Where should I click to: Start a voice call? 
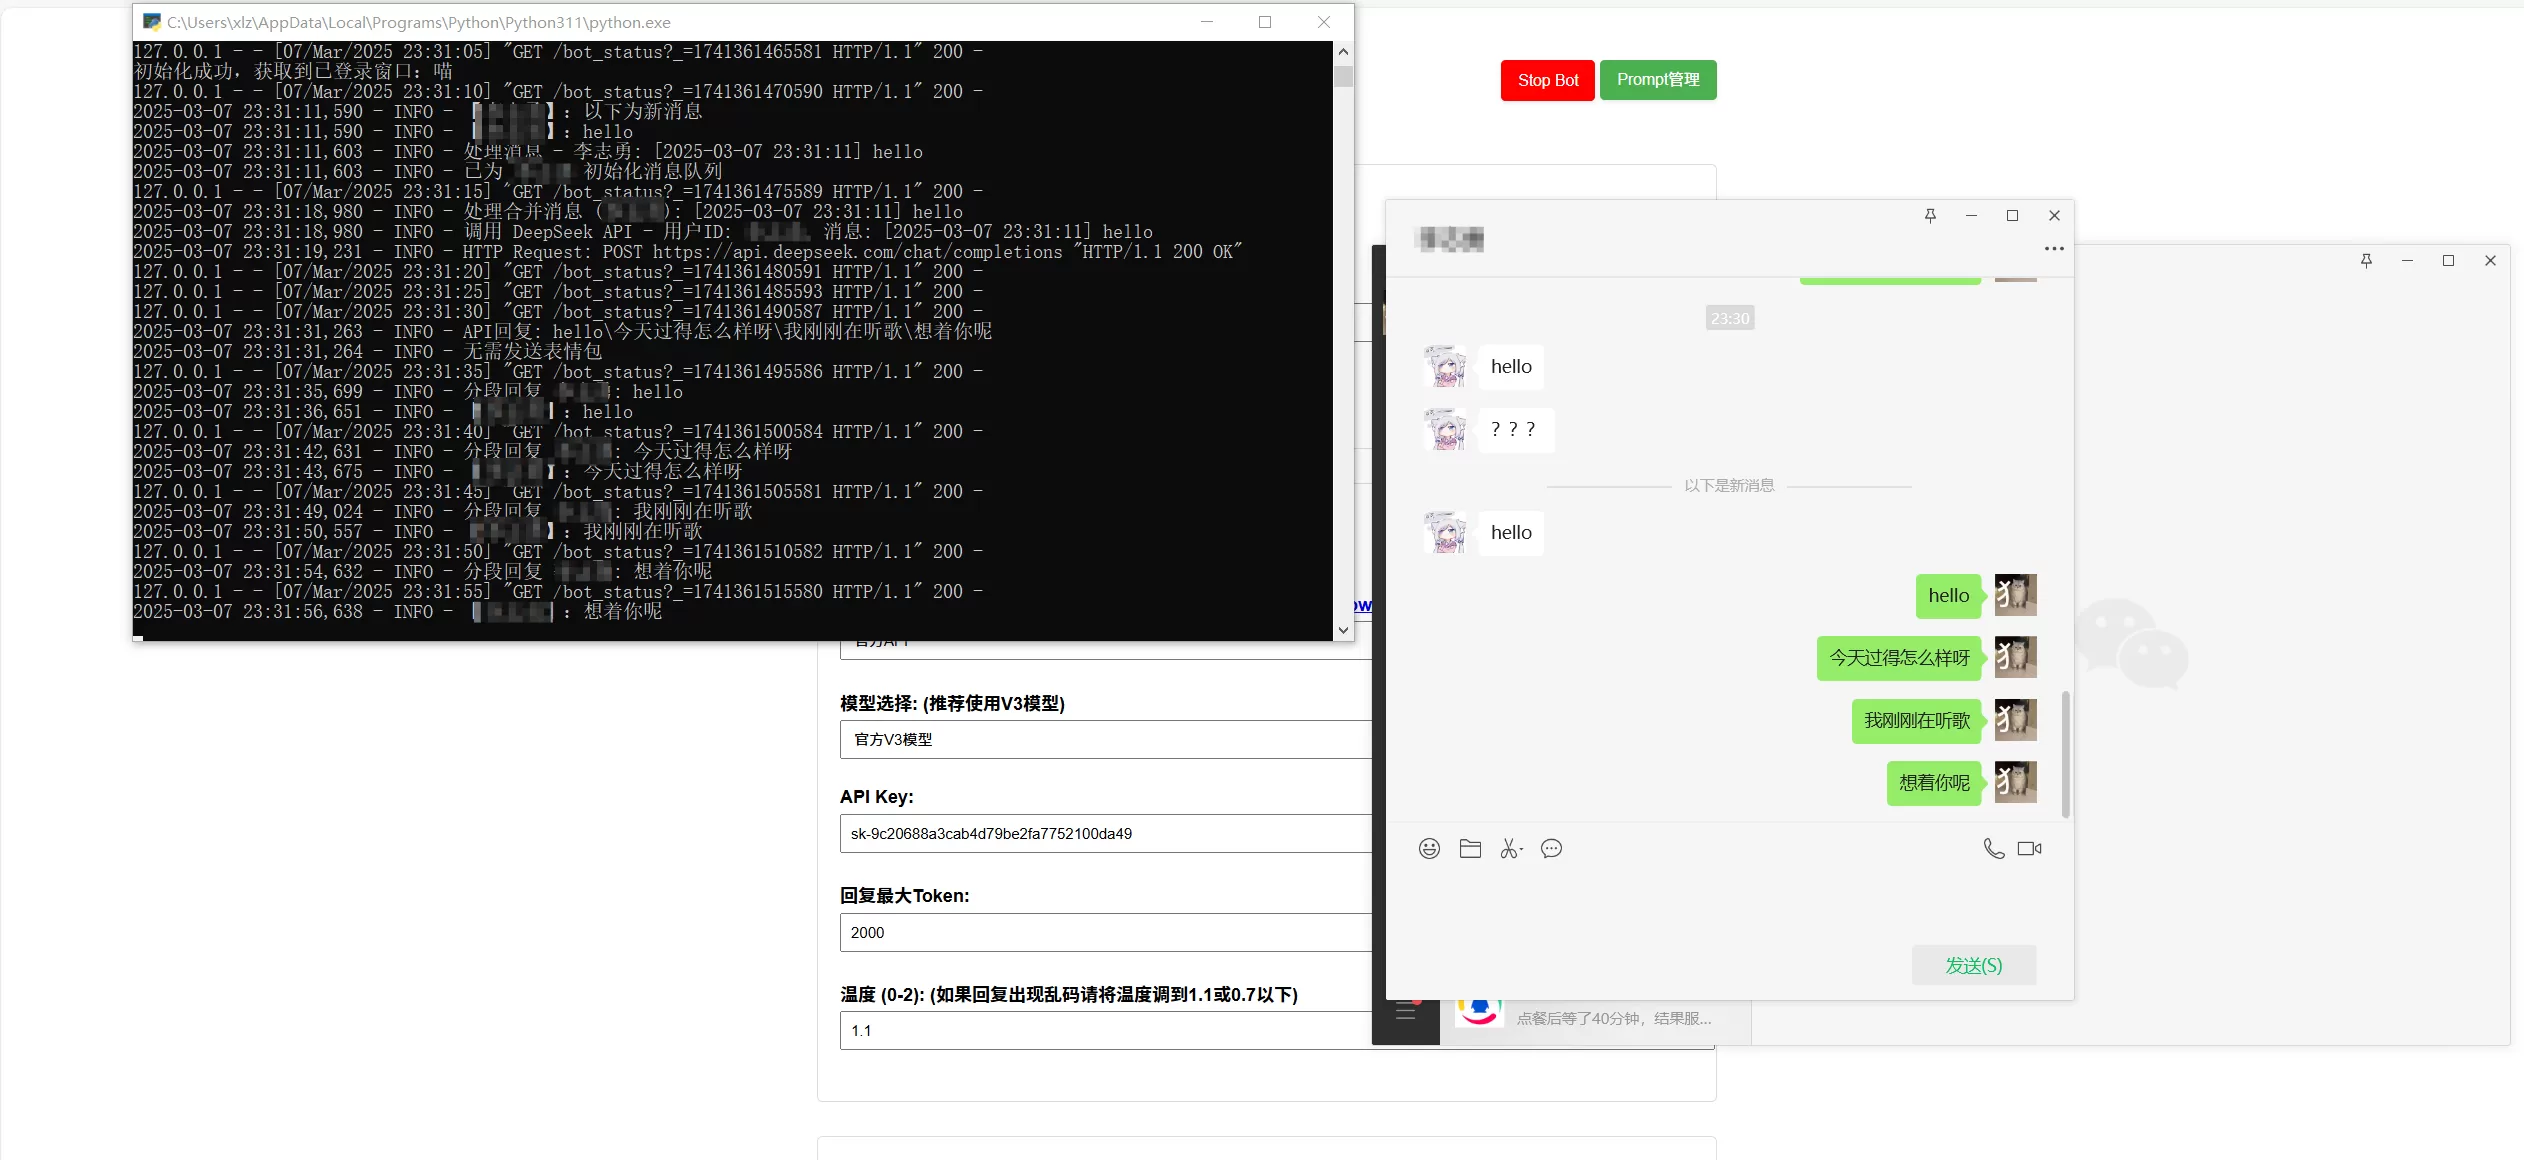point(1993,849)
